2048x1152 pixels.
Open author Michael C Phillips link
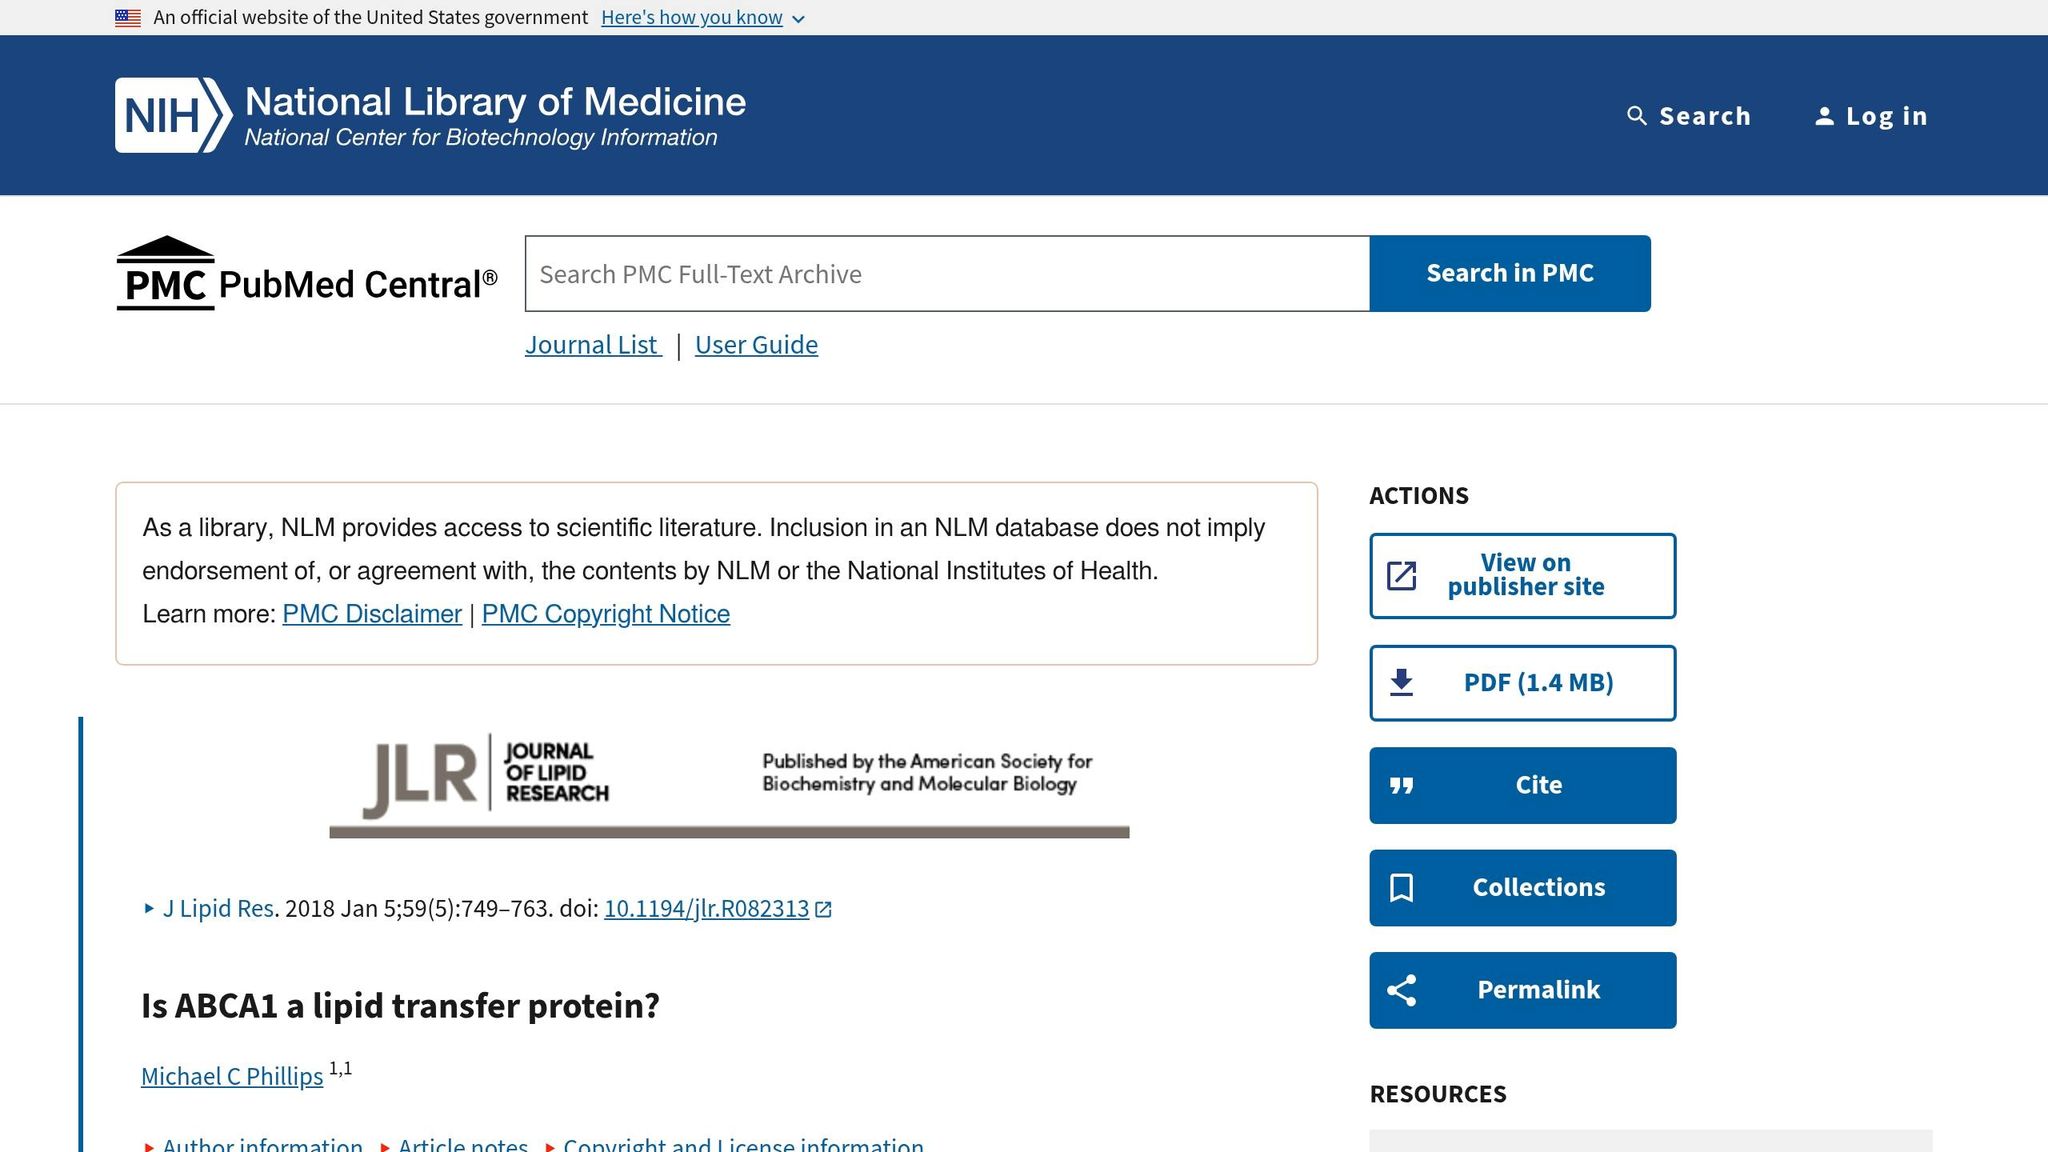click(232, 1076)
